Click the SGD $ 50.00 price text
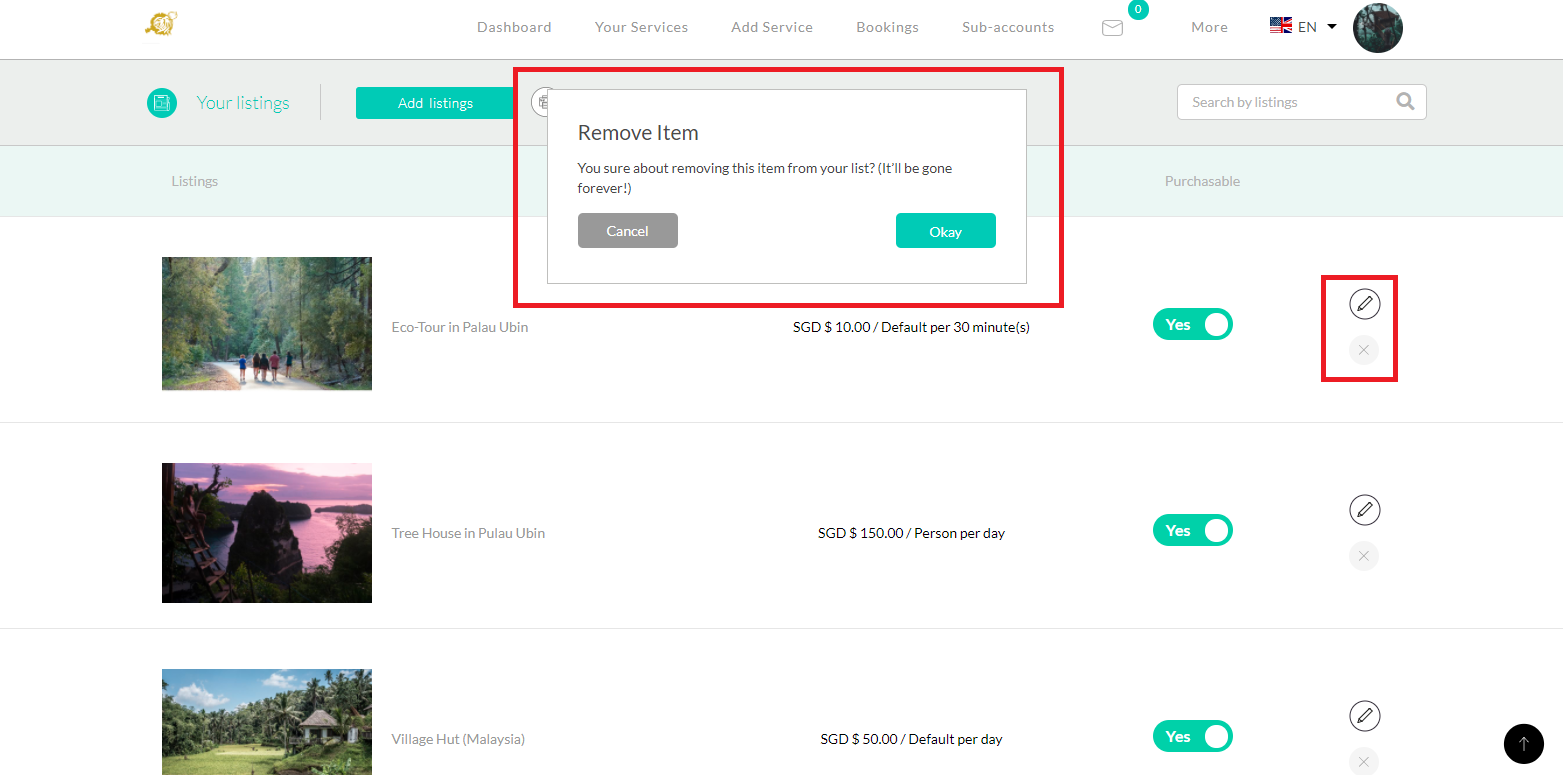 pos(911,739)
